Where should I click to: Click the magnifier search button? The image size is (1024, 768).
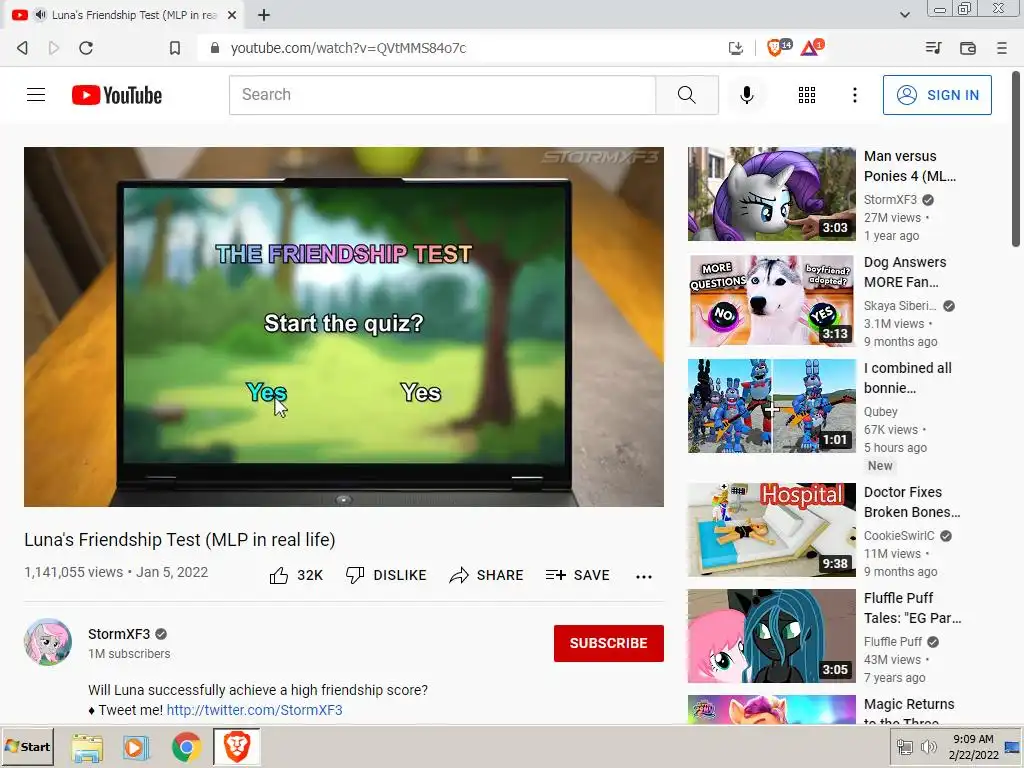(x=686, y=95)
